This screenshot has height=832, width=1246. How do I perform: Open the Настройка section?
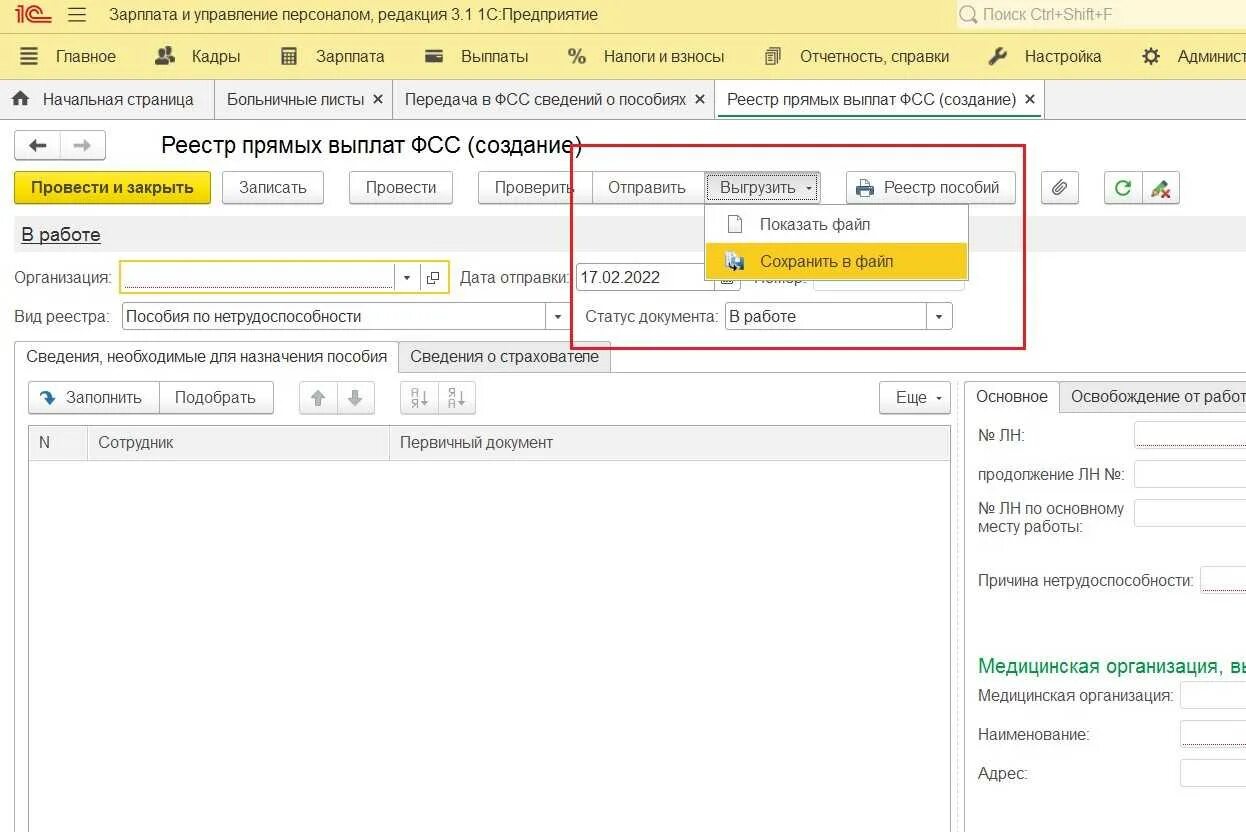click(1045, 56)
